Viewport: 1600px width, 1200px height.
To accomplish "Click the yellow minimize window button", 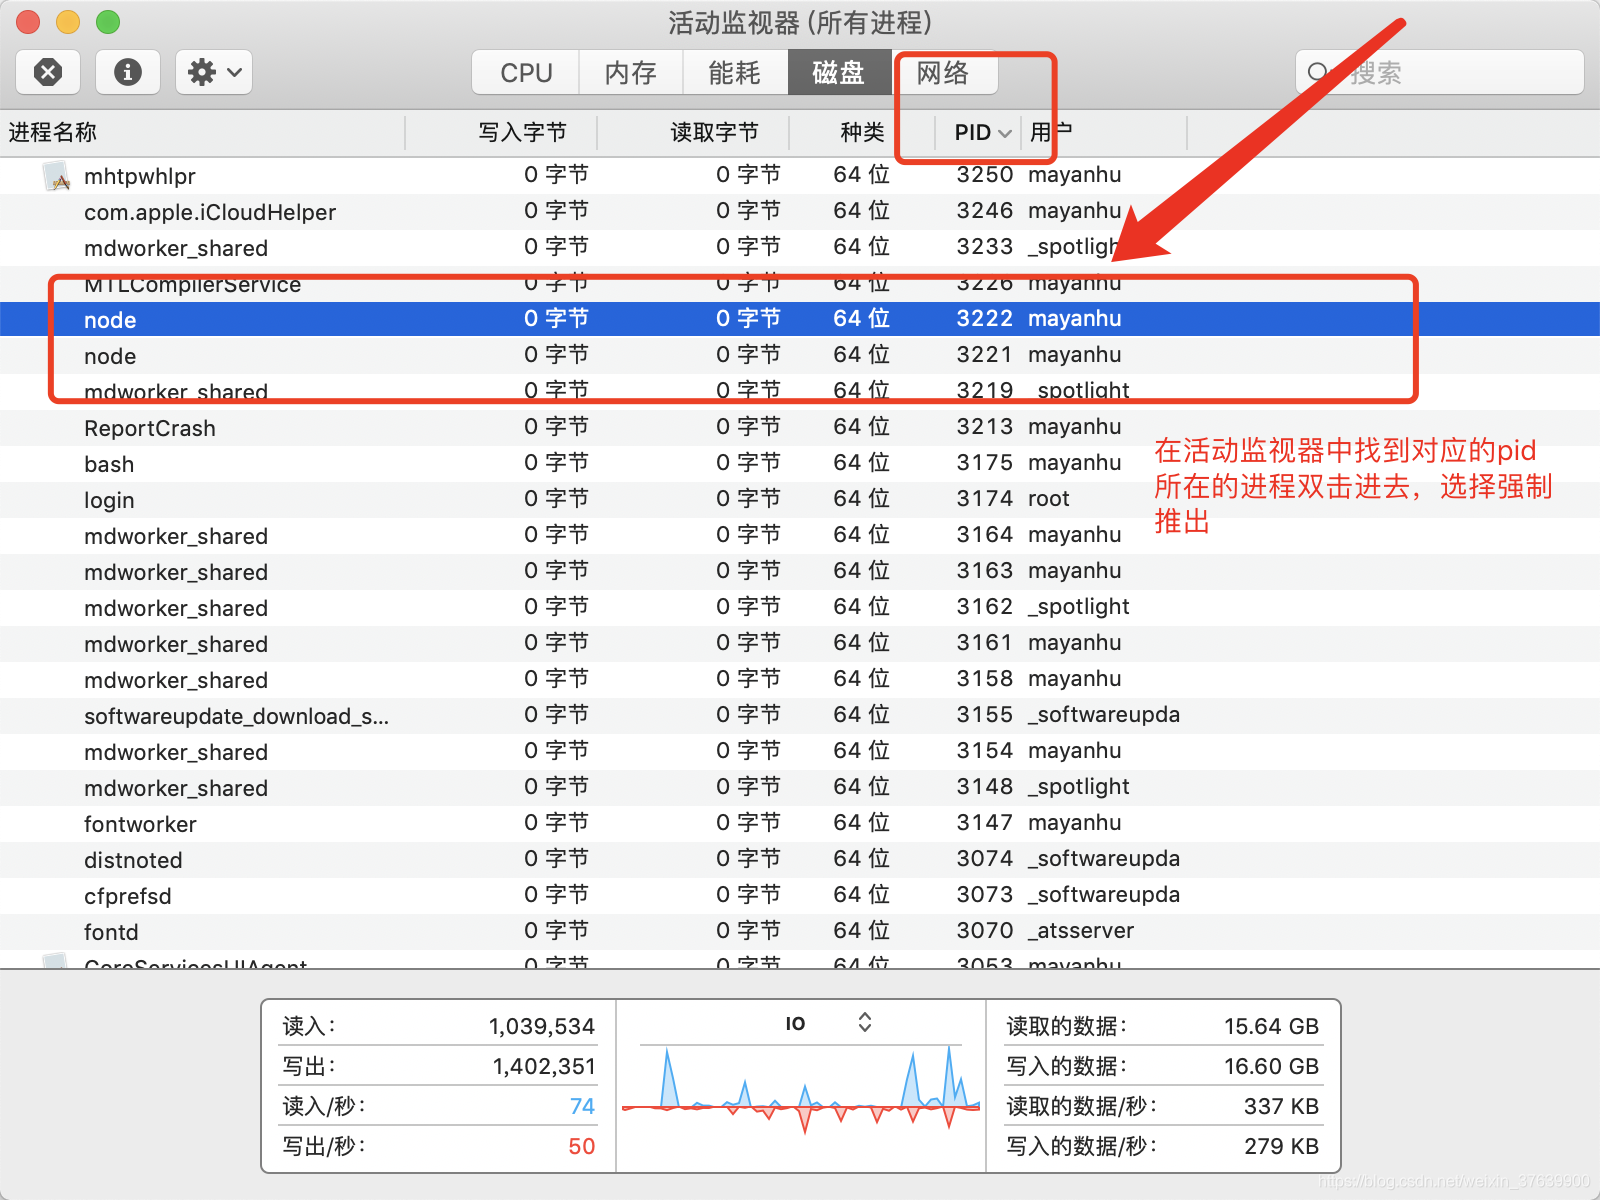I will click(67, 21).
